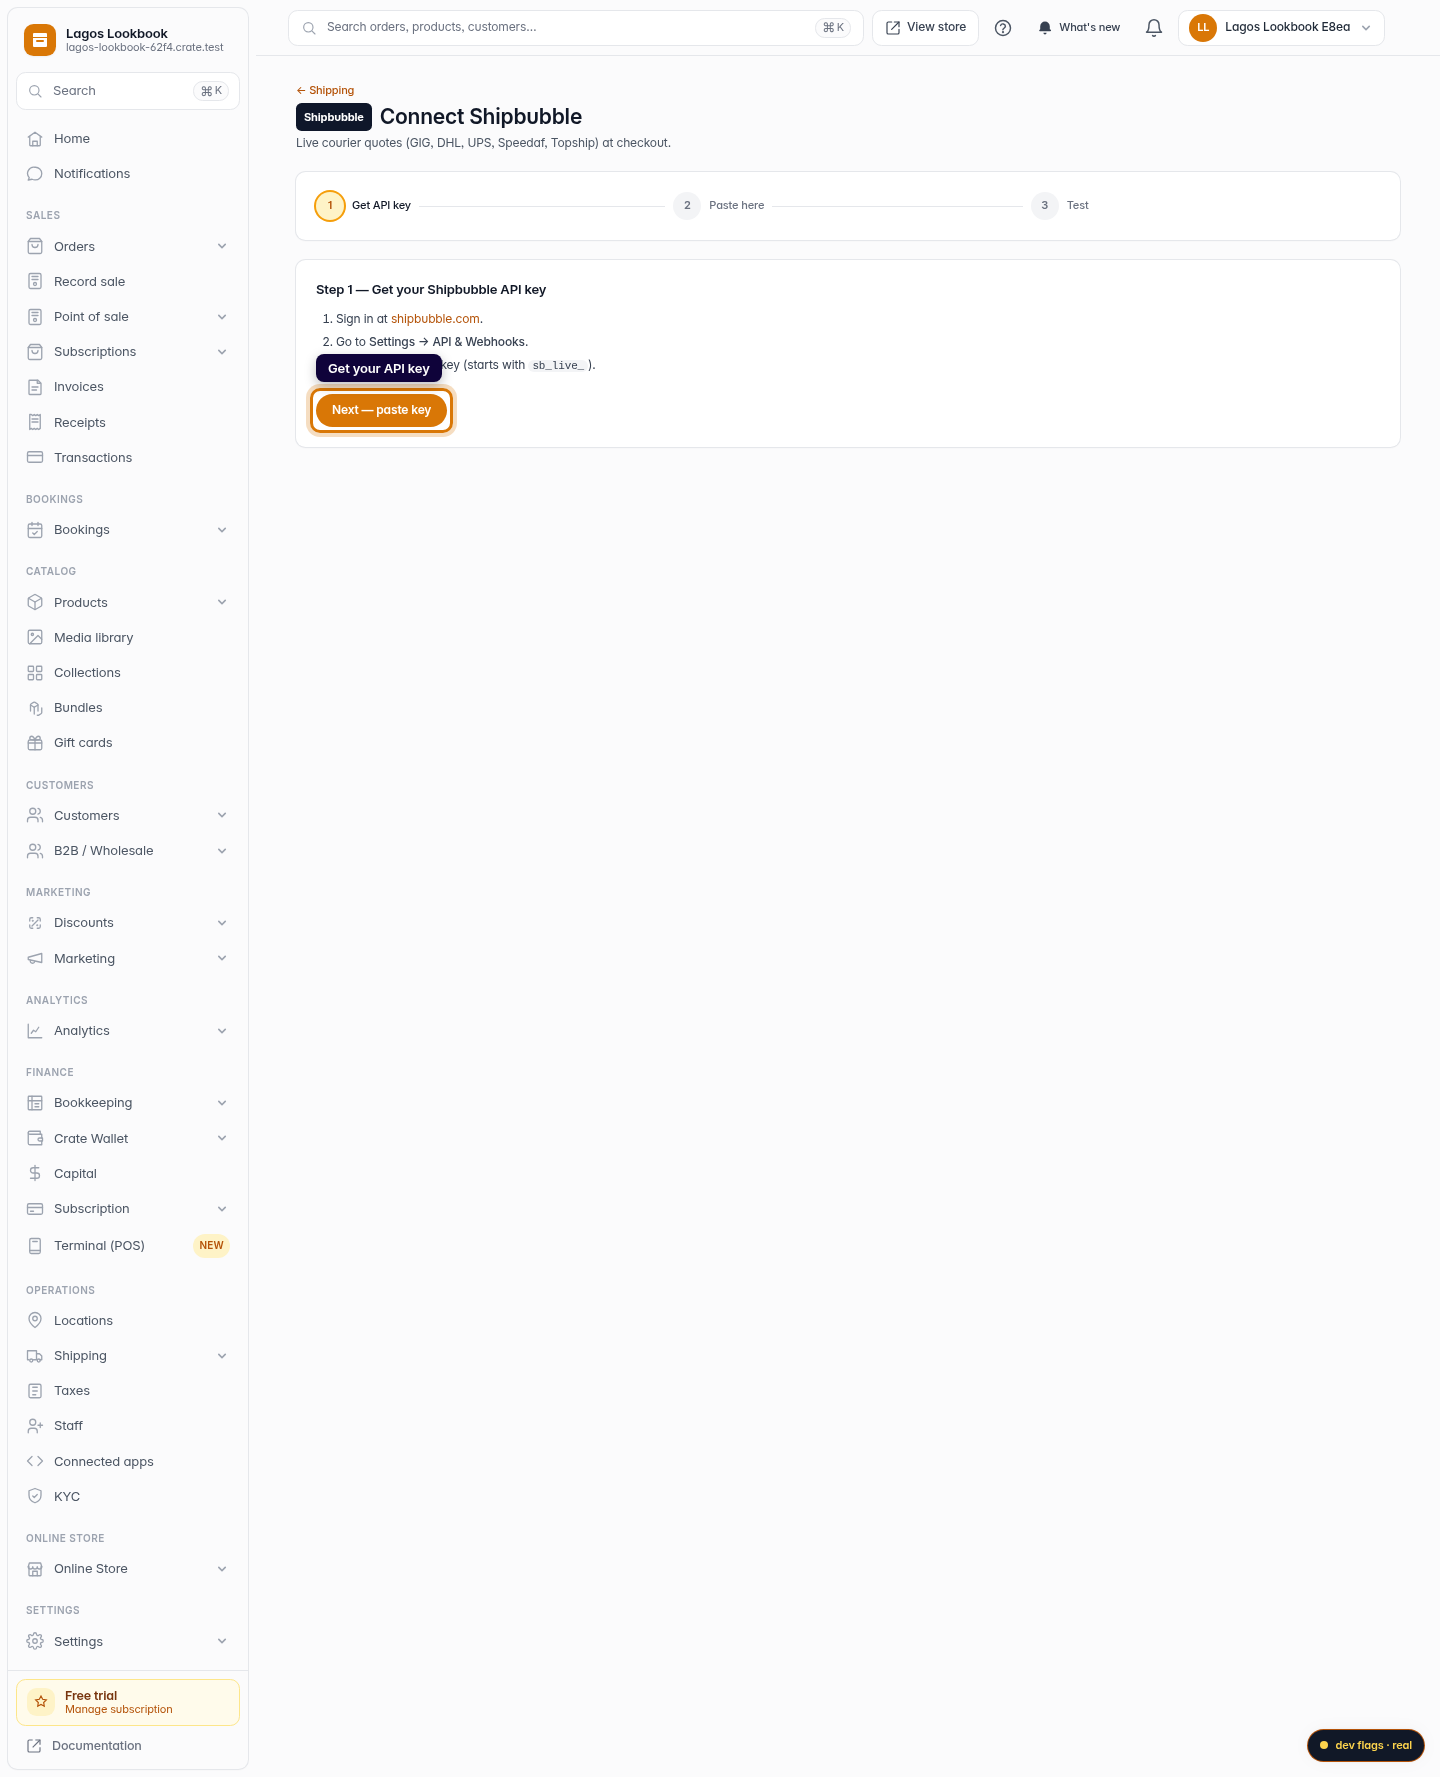The height and width of the screenshot is (1777, 1440).
Task: Click the Locations pin icon
Action: pos(35,1321)
